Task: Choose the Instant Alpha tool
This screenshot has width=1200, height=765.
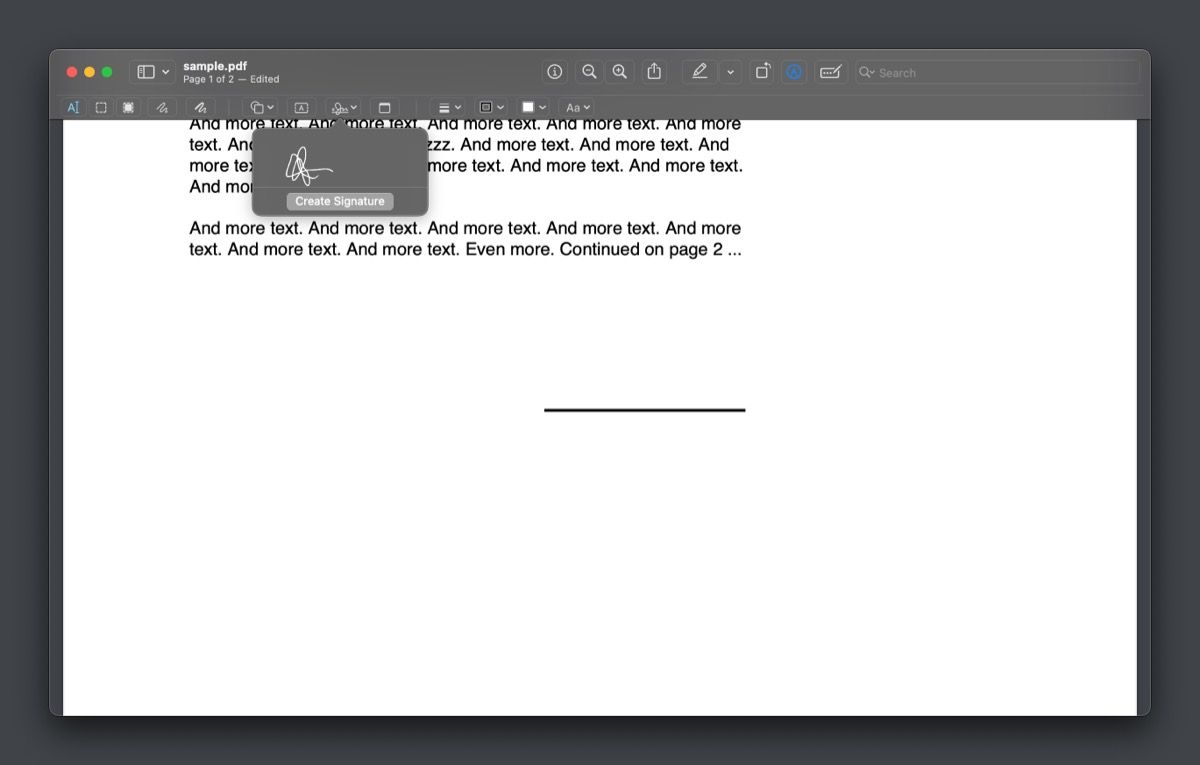Action: pos(127,107)
